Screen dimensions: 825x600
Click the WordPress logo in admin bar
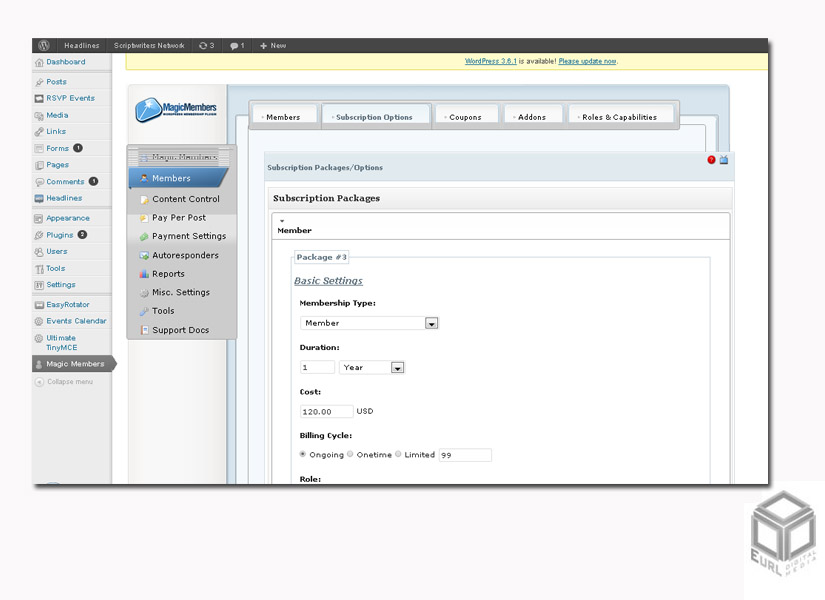pyautogui.click(x=44, y=46)
